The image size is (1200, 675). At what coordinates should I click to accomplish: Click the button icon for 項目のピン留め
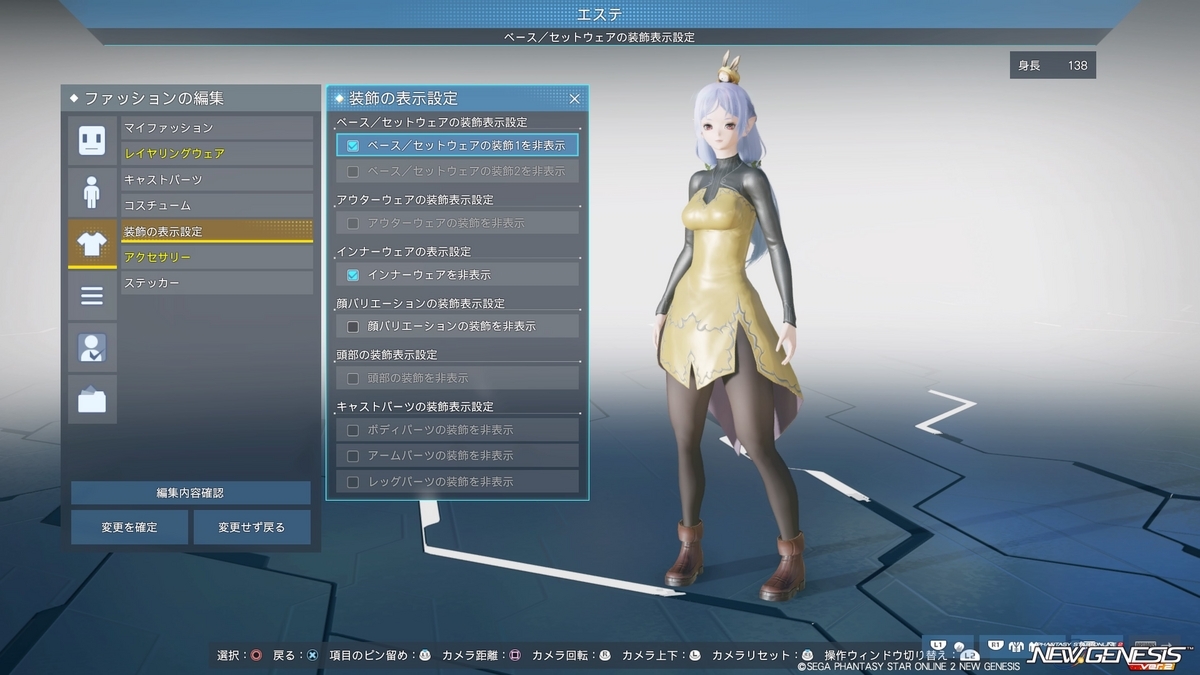[425, 655]
